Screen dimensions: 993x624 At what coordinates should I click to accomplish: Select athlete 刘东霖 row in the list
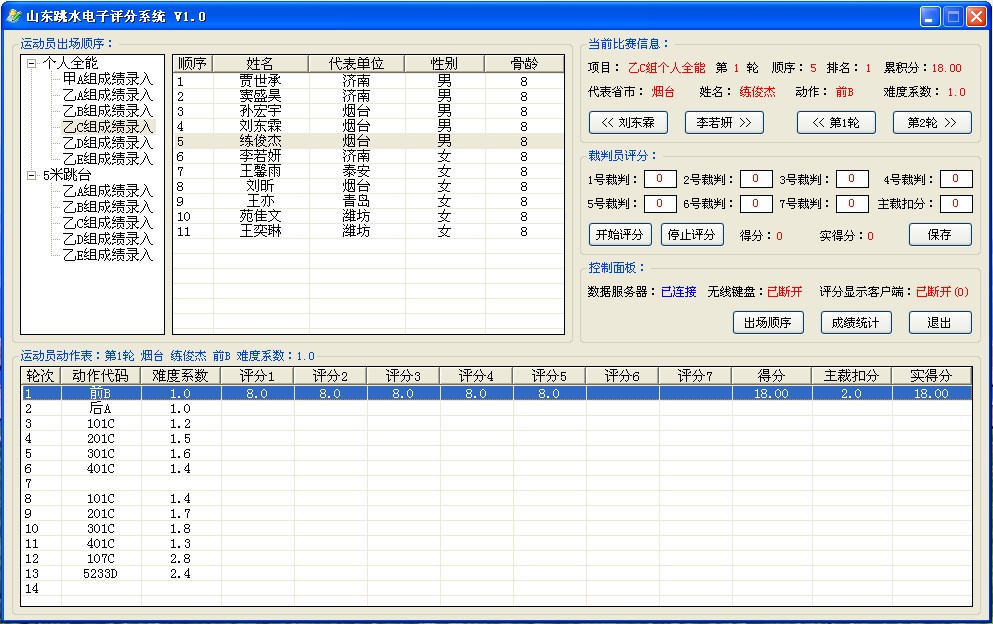tap(369, 126)
